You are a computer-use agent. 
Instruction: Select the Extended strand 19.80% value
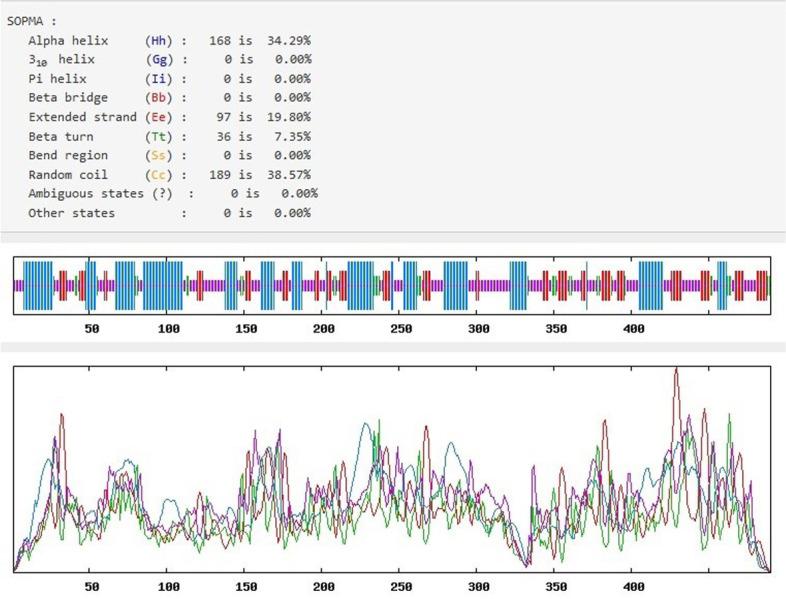coord(291,116)
